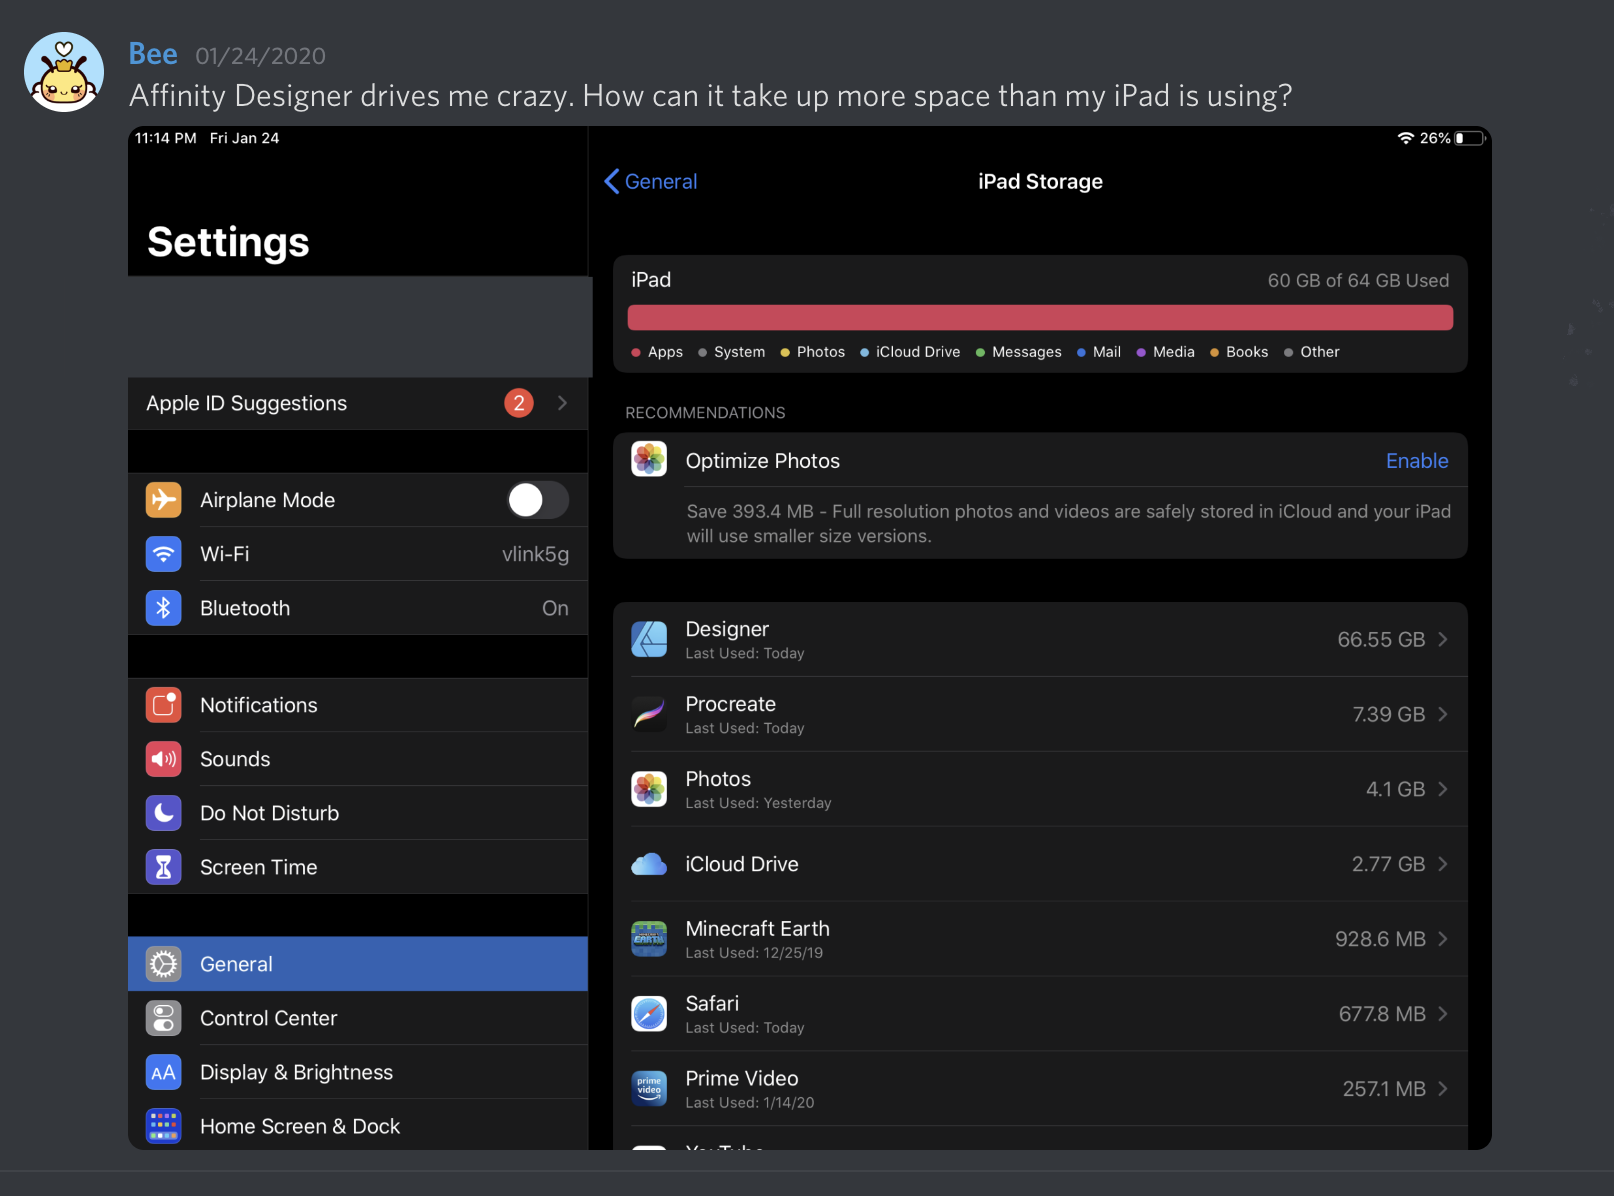1614x1196 pixels.
Task: Tap the Designer 66.55 GB size value
Action: pyautogui.click(x=1381, y=639)
